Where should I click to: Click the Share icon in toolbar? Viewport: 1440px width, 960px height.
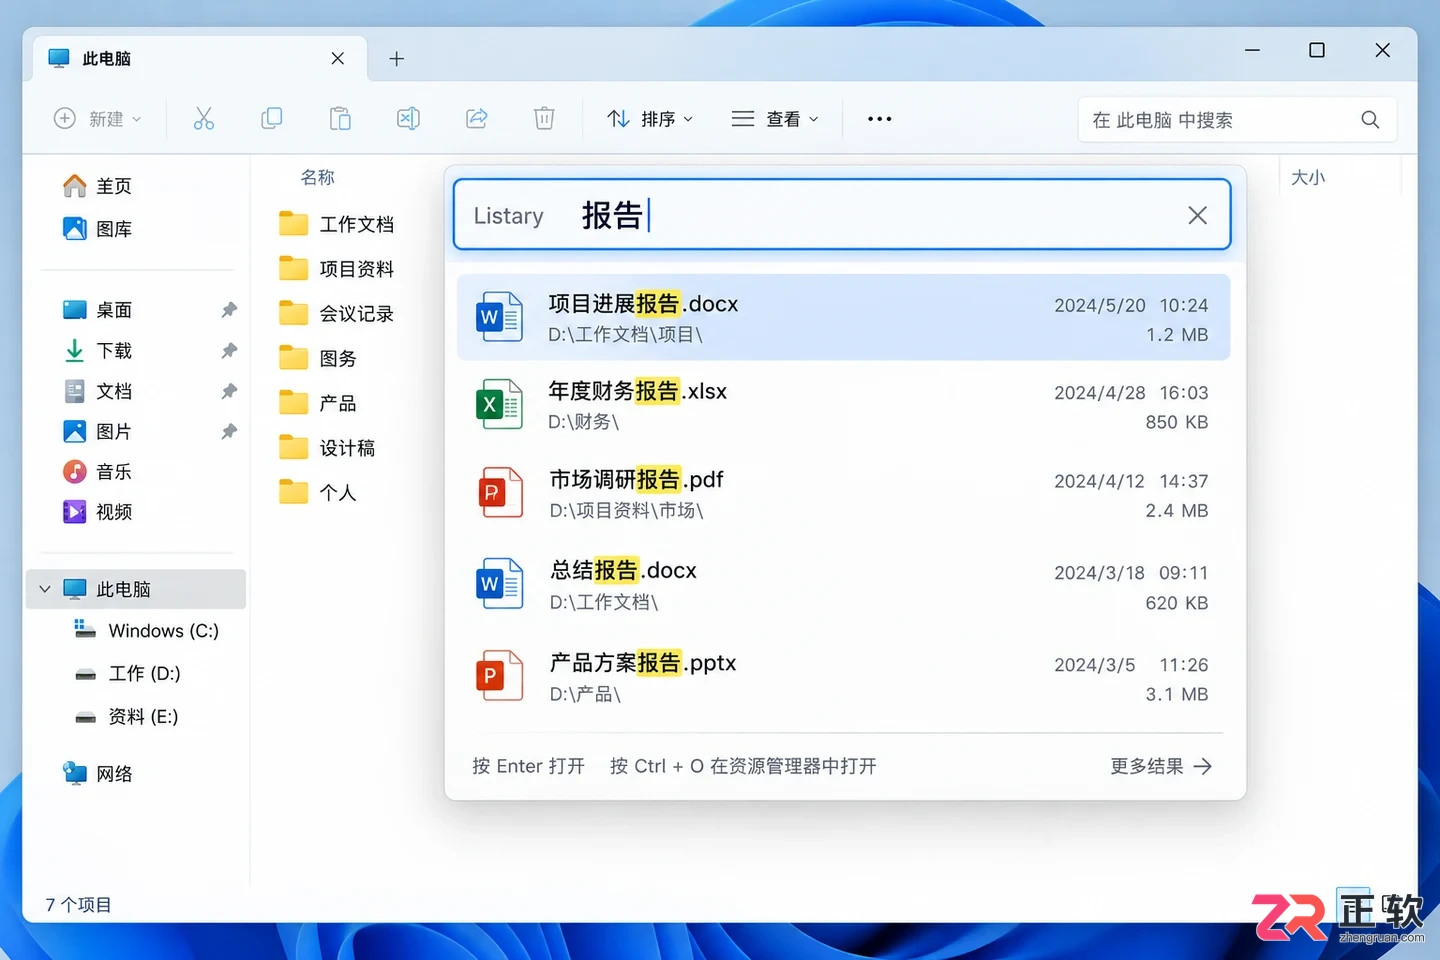tap(476, 119)
